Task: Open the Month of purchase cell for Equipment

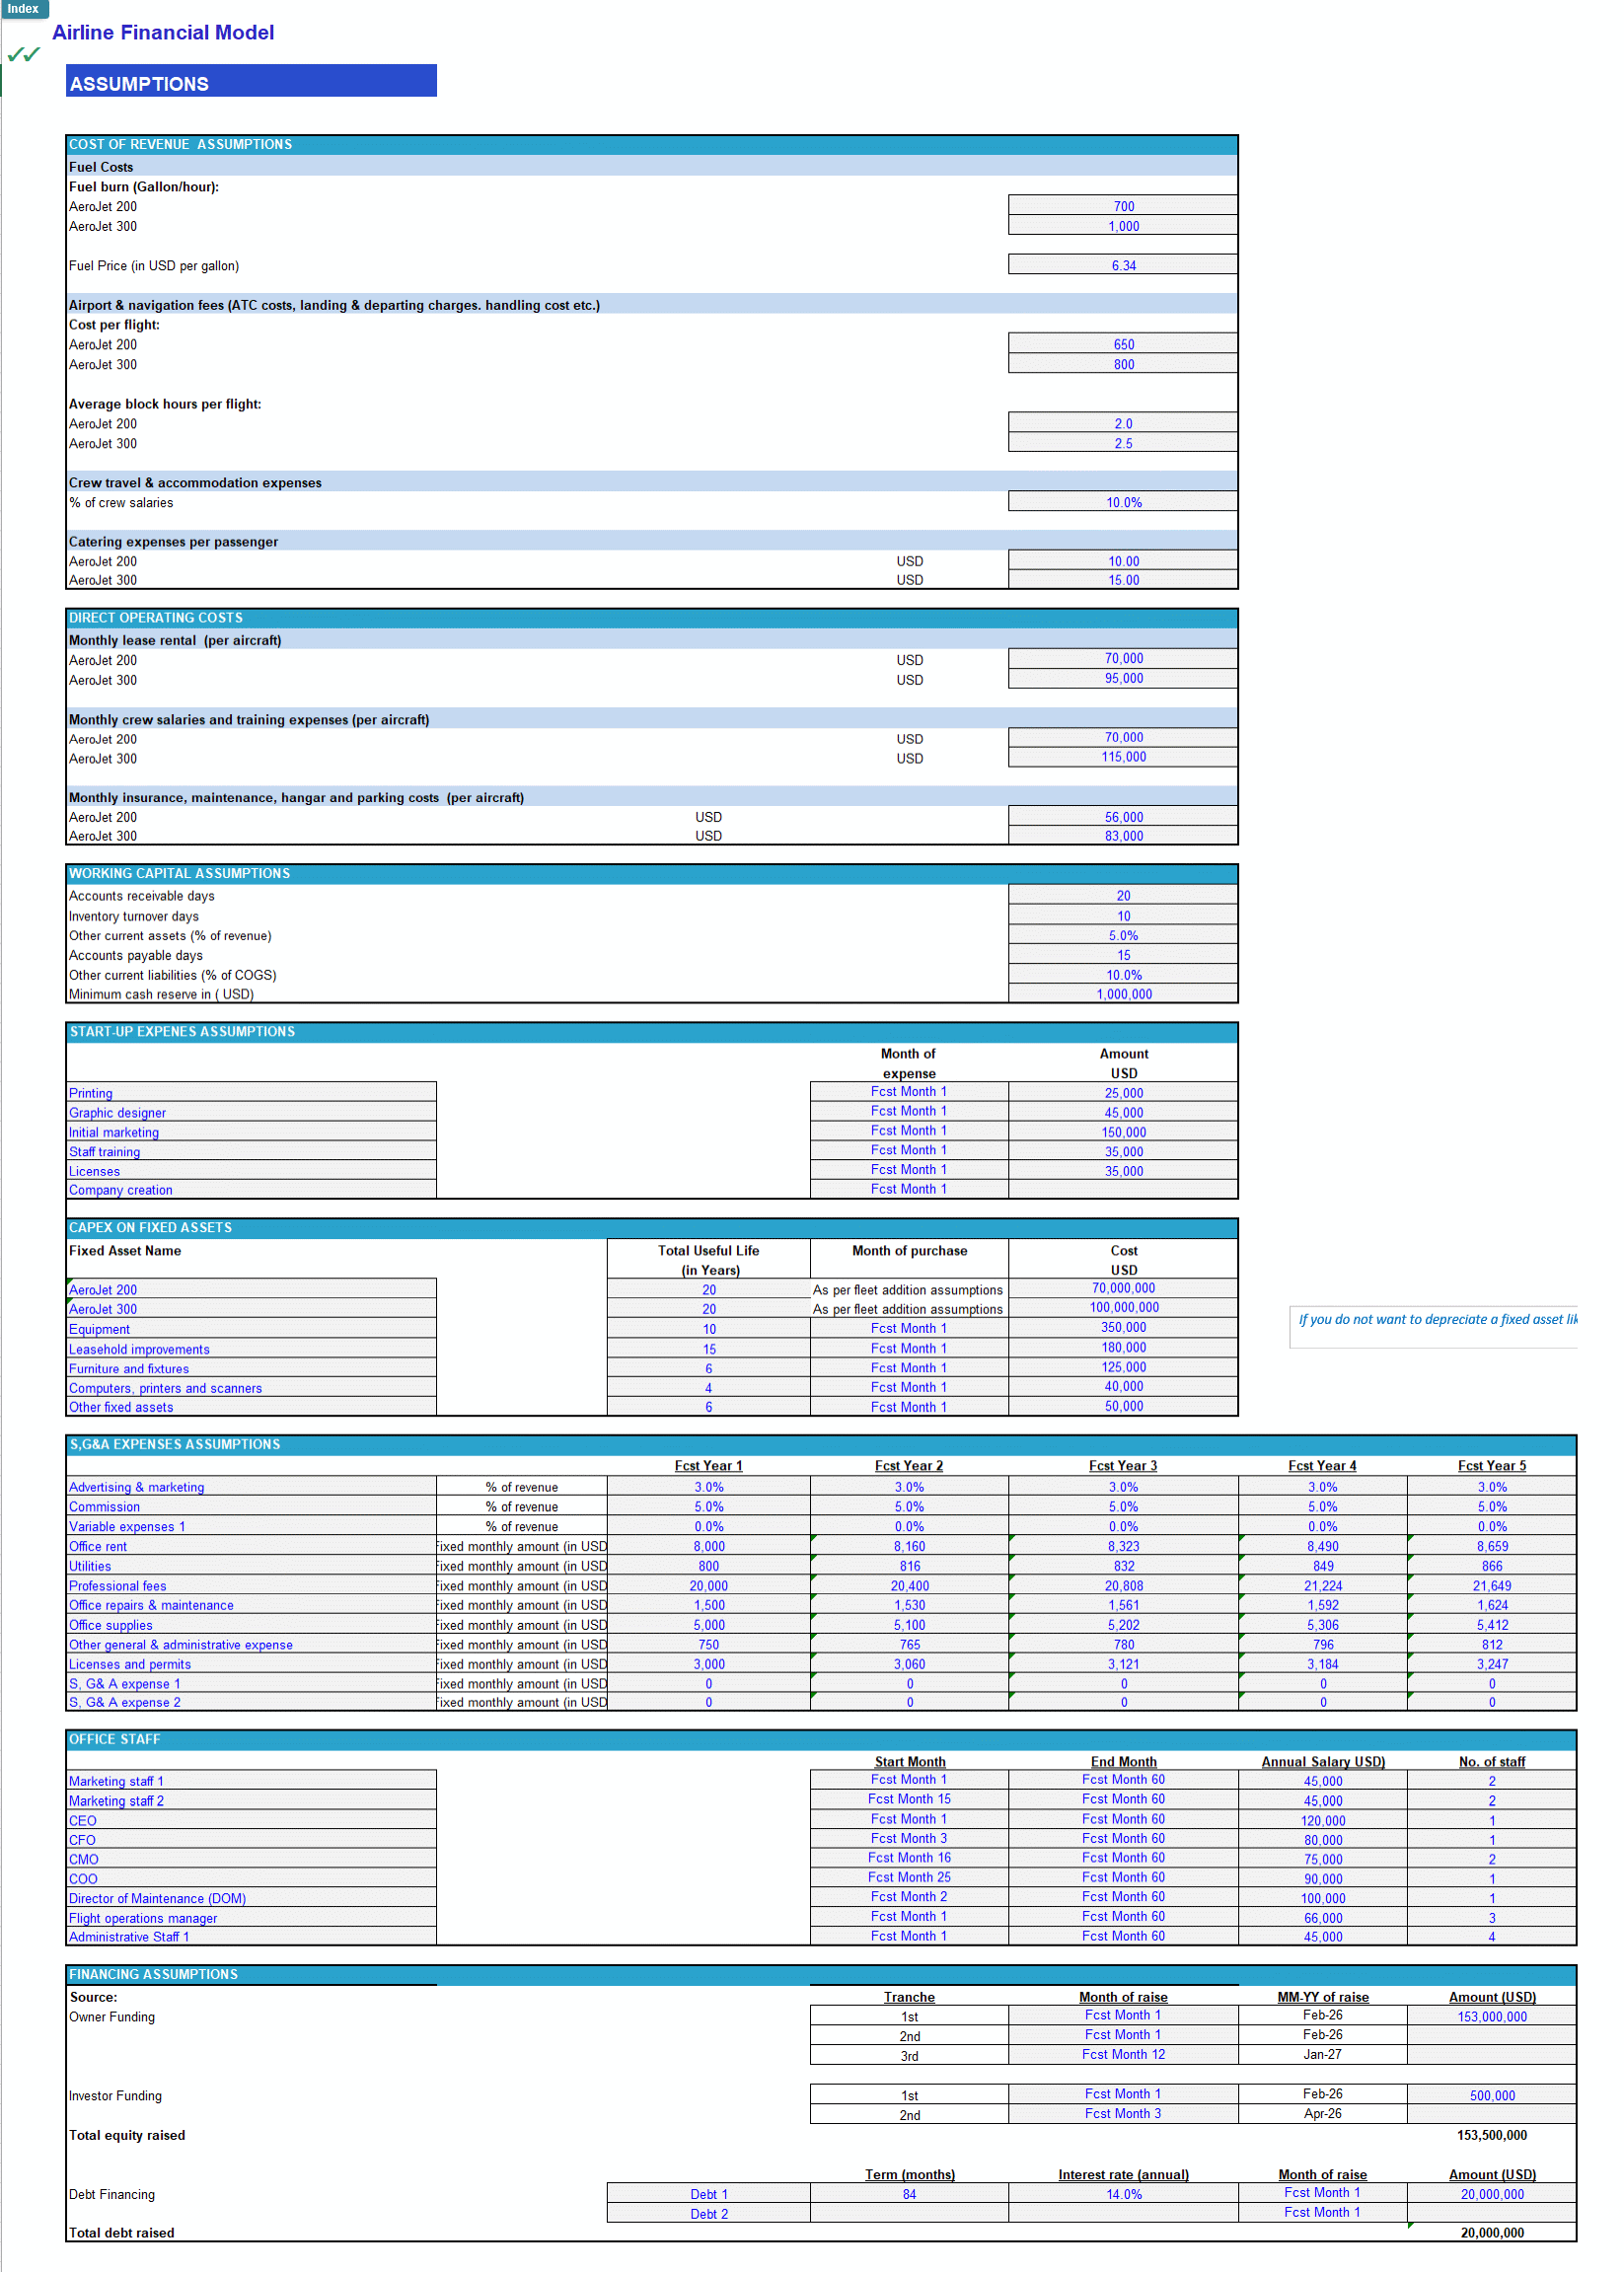Action: [x=908, y=1328]
